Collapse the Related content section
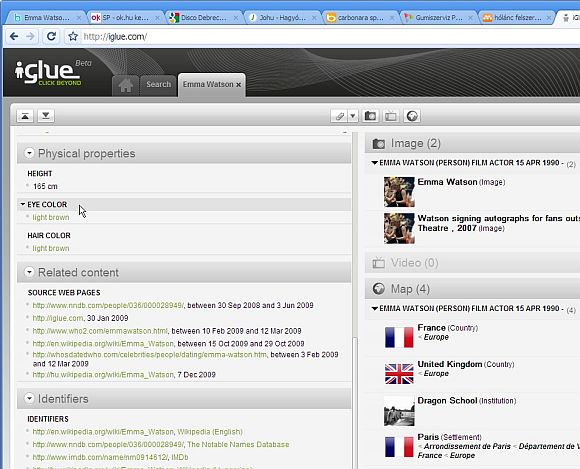This screenshot has width=580, height=469. point(29,272)
